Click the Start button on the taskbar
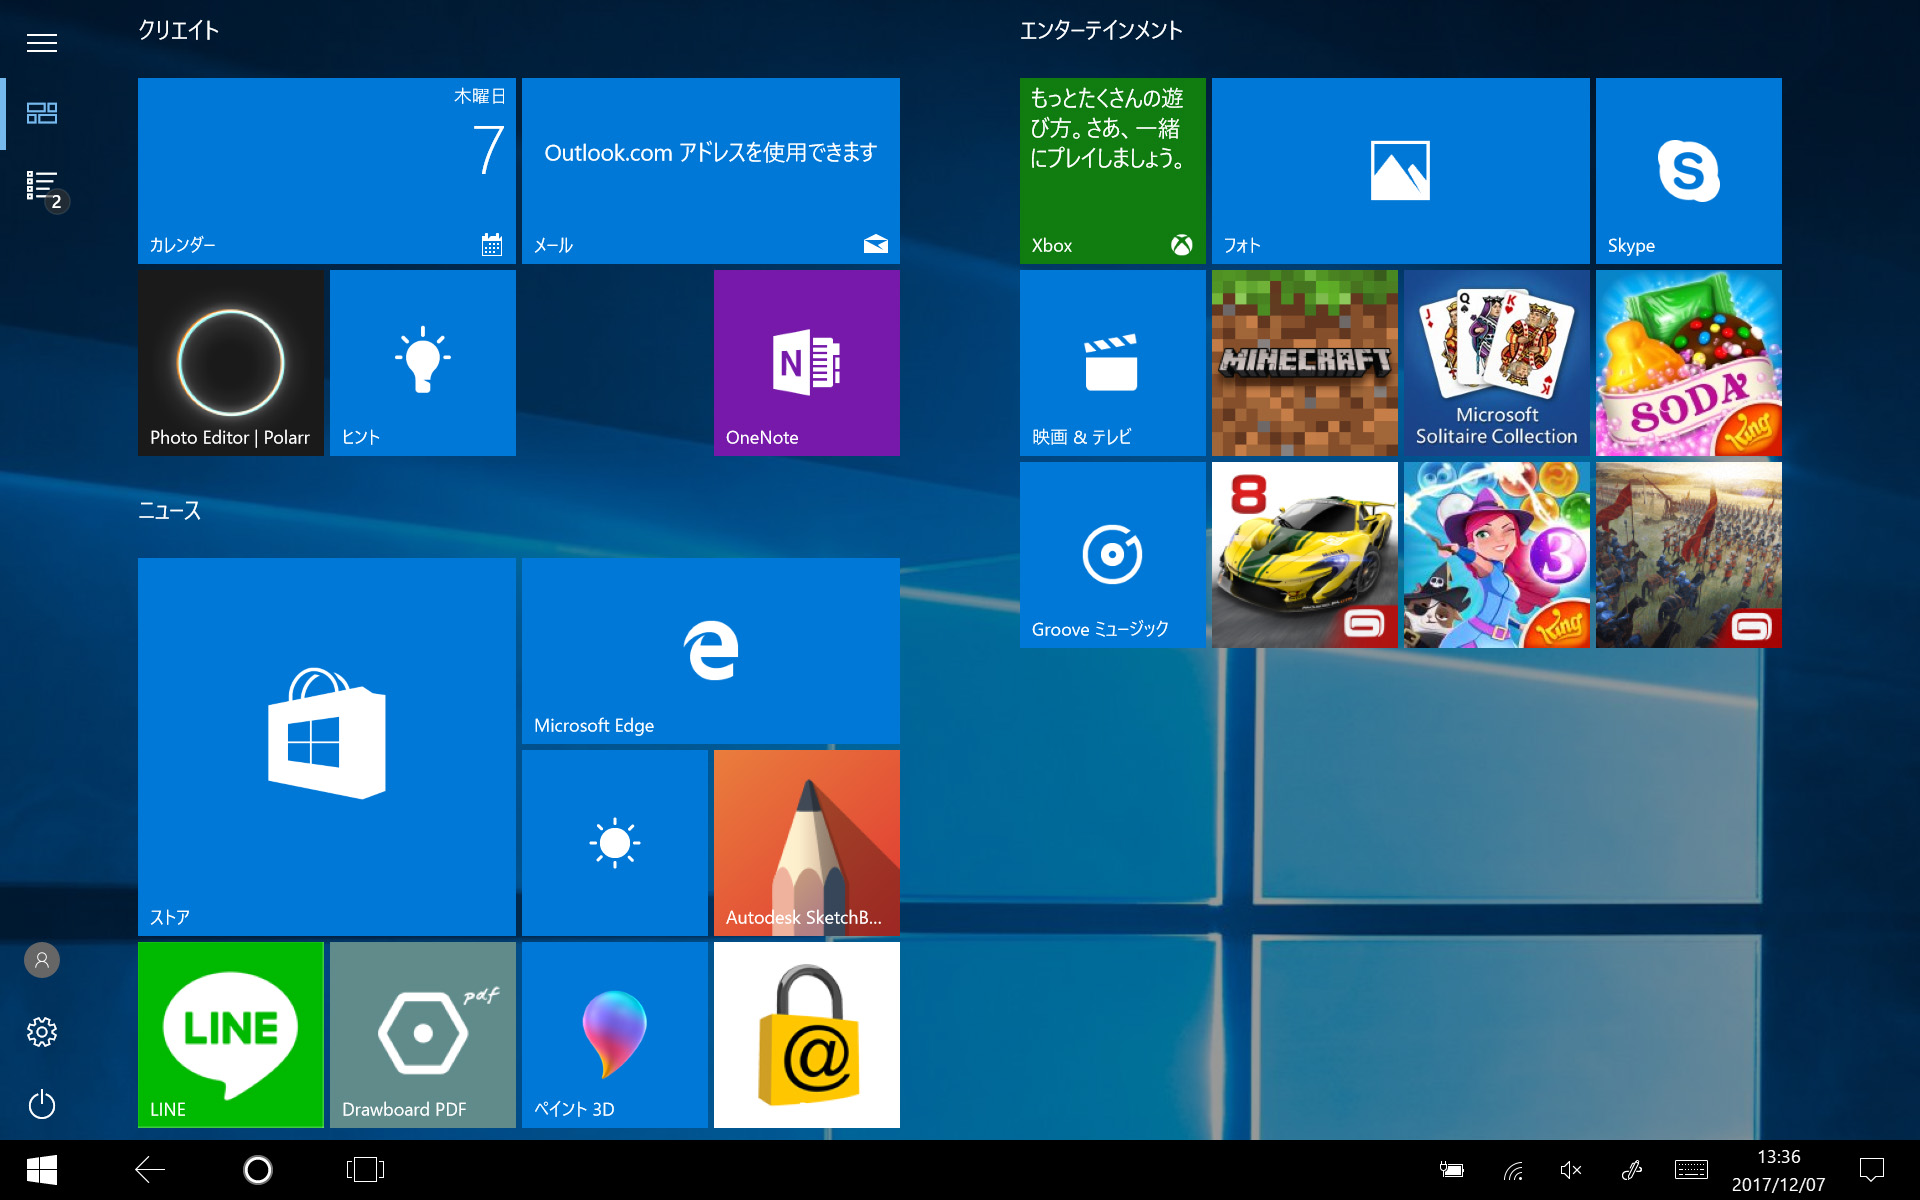1920x1200 pixels. tap(40, 1169)
